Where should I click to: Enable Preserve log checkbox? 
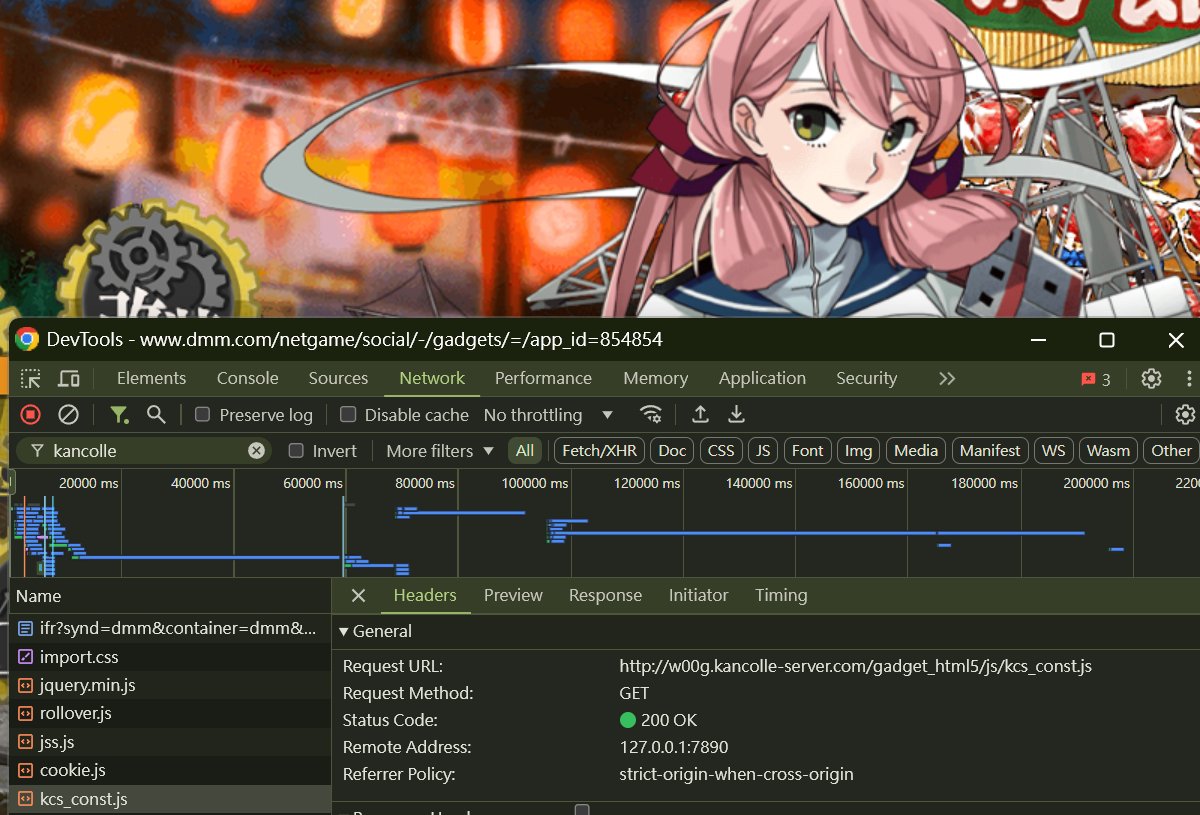tap(202, 414)
